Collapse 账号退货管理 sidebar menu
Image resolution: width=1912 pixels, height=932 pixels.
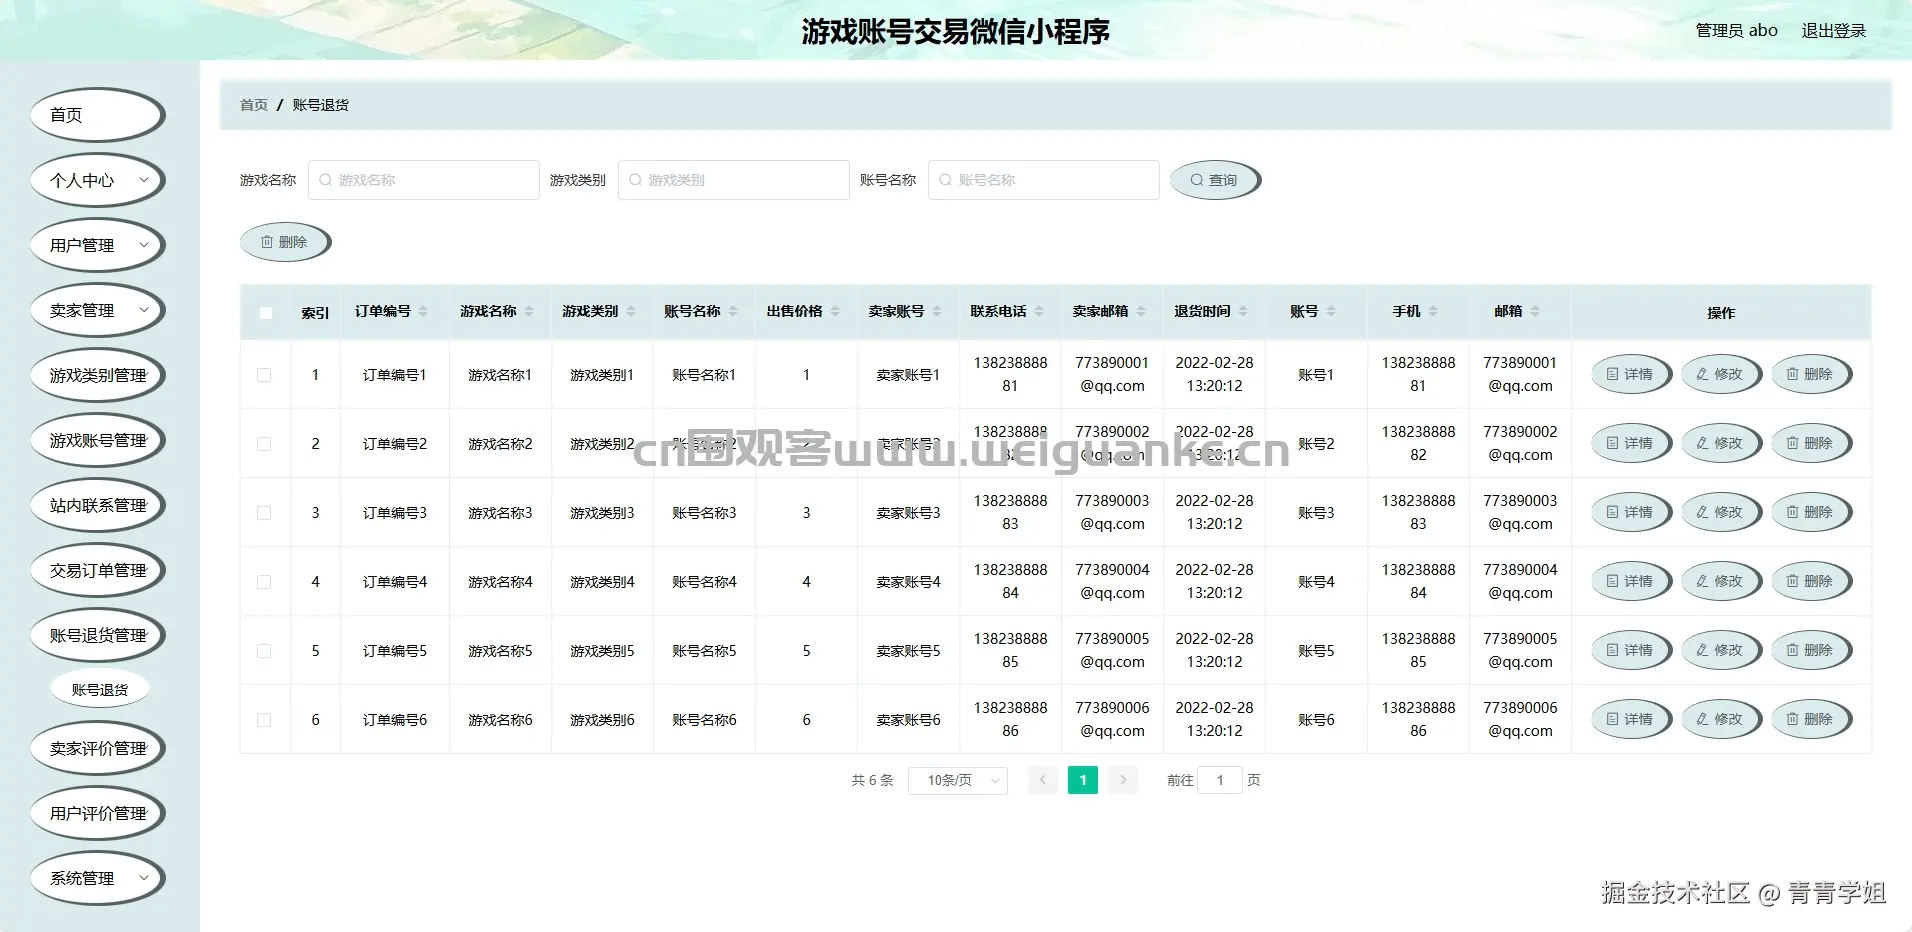97,635
